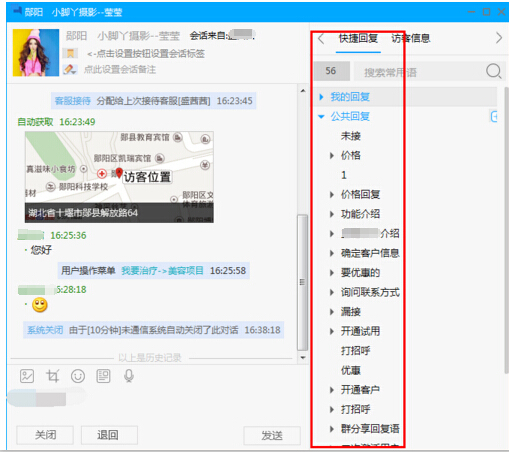Click the search magnifier icon for common phrases

tap(494, 71)
